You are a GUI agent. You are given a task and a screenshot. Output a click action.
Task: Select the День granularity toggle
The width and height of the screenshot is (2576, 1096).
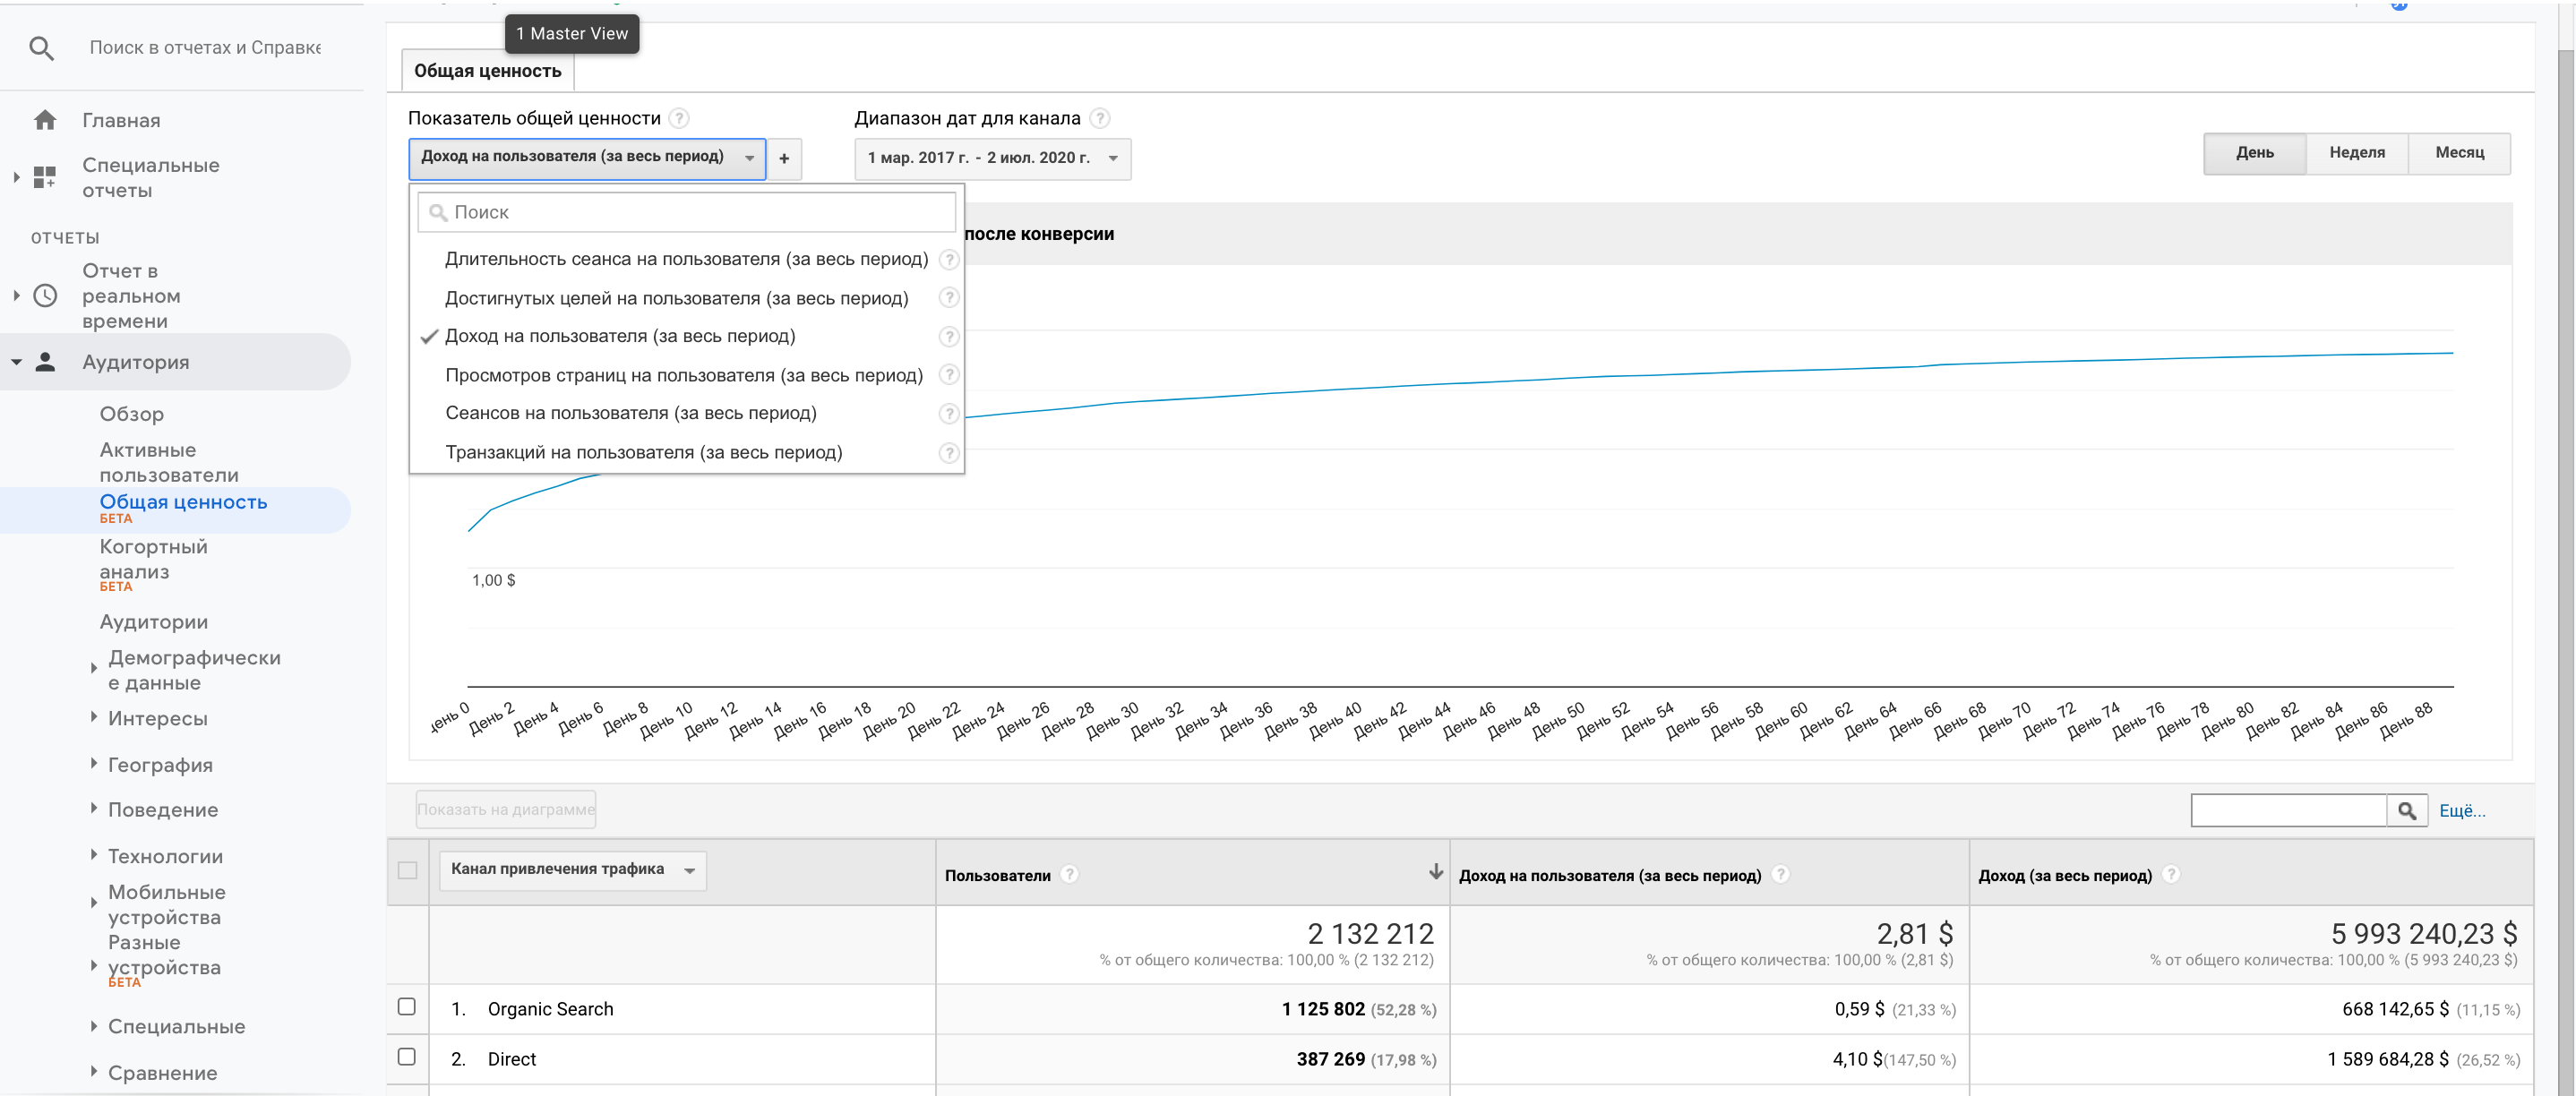click(x=2255, y=153)
